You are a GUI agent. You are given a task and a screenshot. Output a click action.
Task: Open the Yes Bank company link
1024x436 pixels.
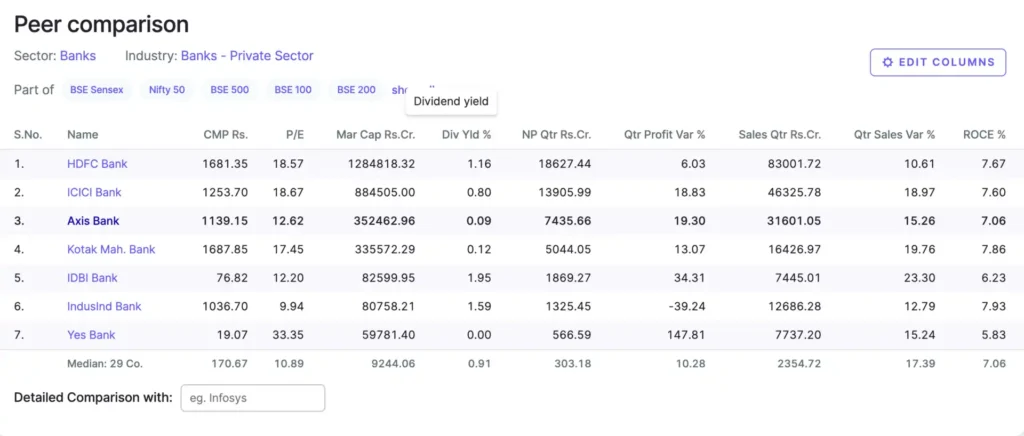pyautogui.click(x=91, y=335)
